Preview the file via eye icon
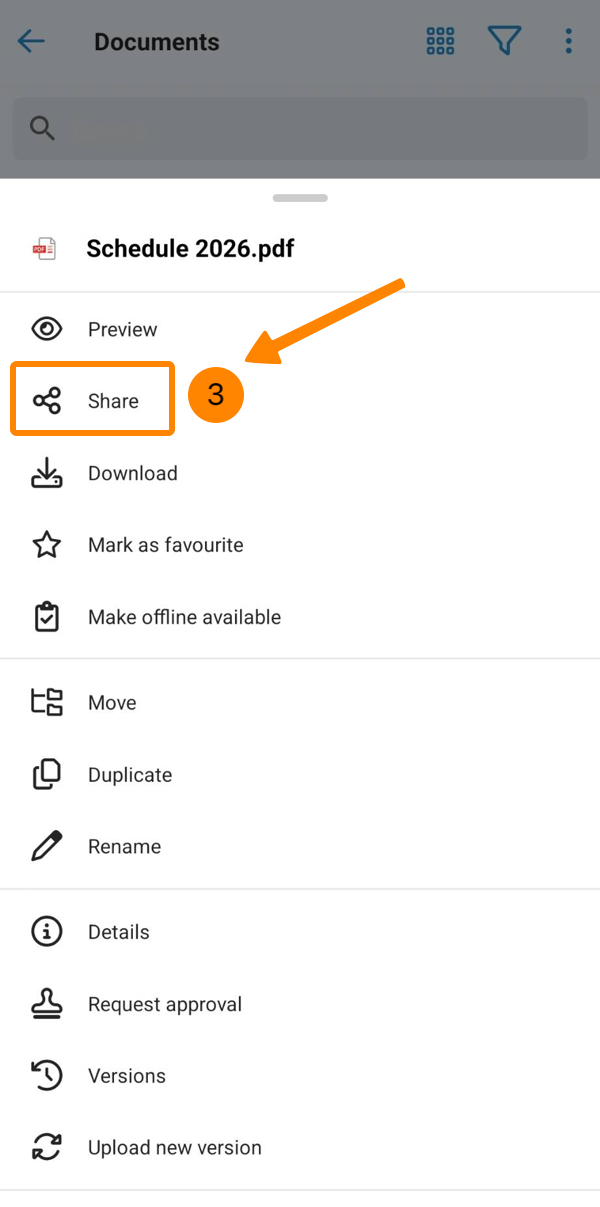Viewport: 600px width, 1207px height. pyautogui.click(x=47, y=329)
